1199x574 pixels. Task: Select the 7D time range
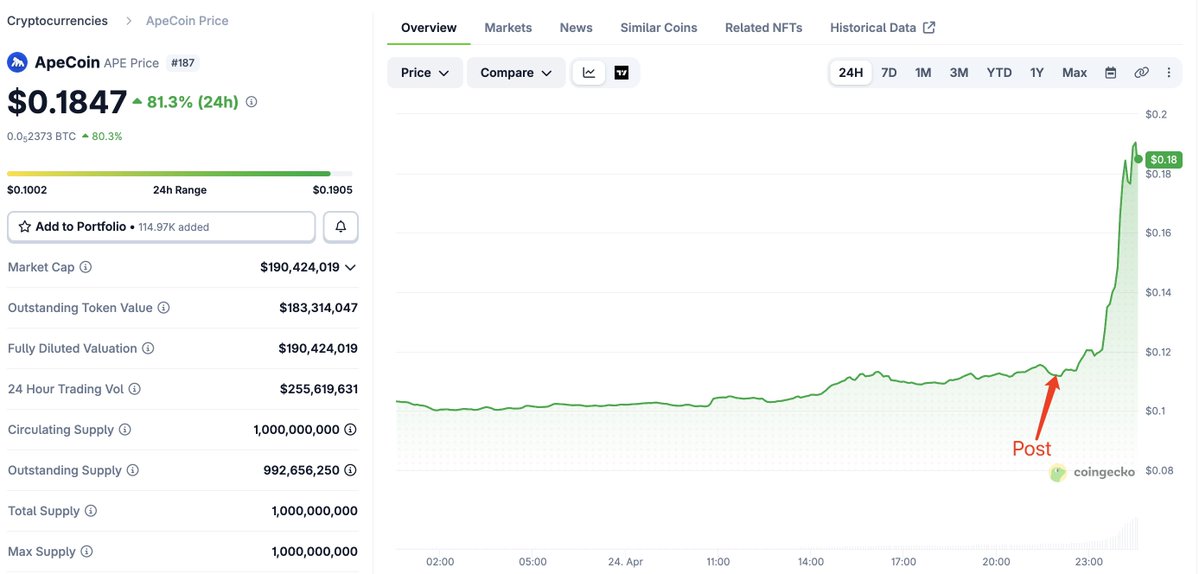(888, 73)
